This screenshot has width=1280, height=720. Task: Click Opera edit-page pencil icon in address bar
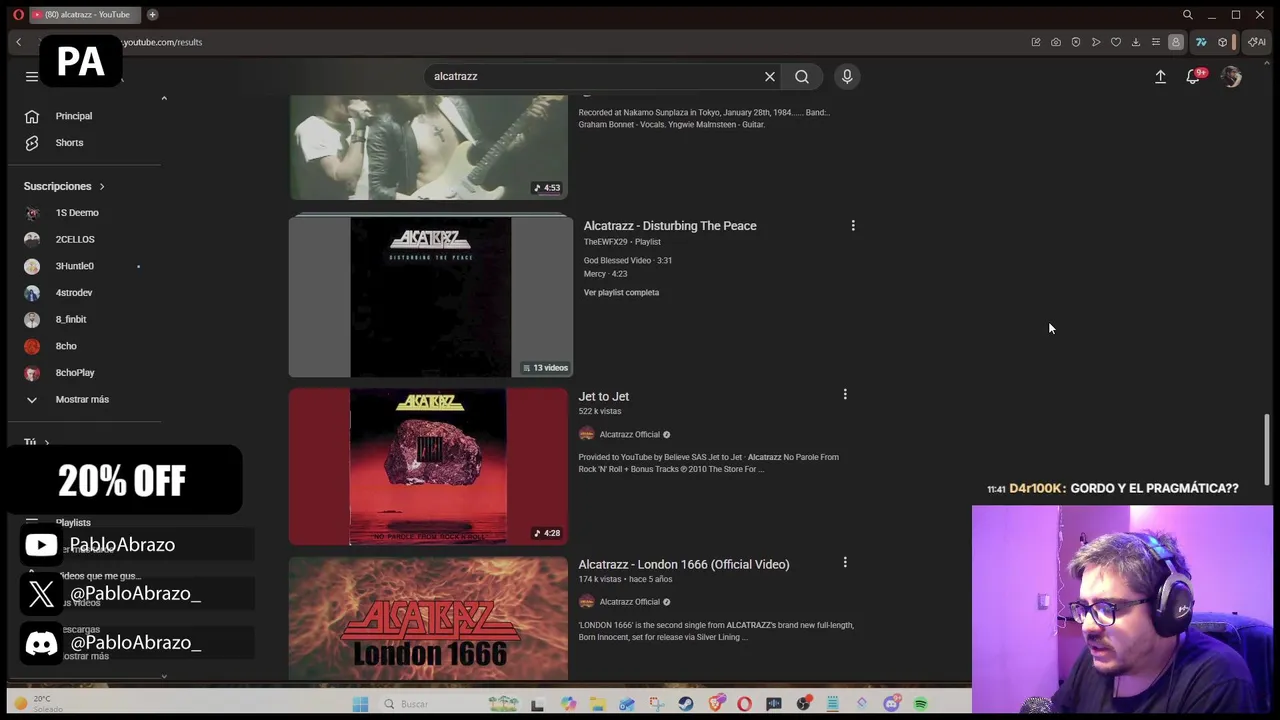pyautogui.click(x=1036, y=42)
